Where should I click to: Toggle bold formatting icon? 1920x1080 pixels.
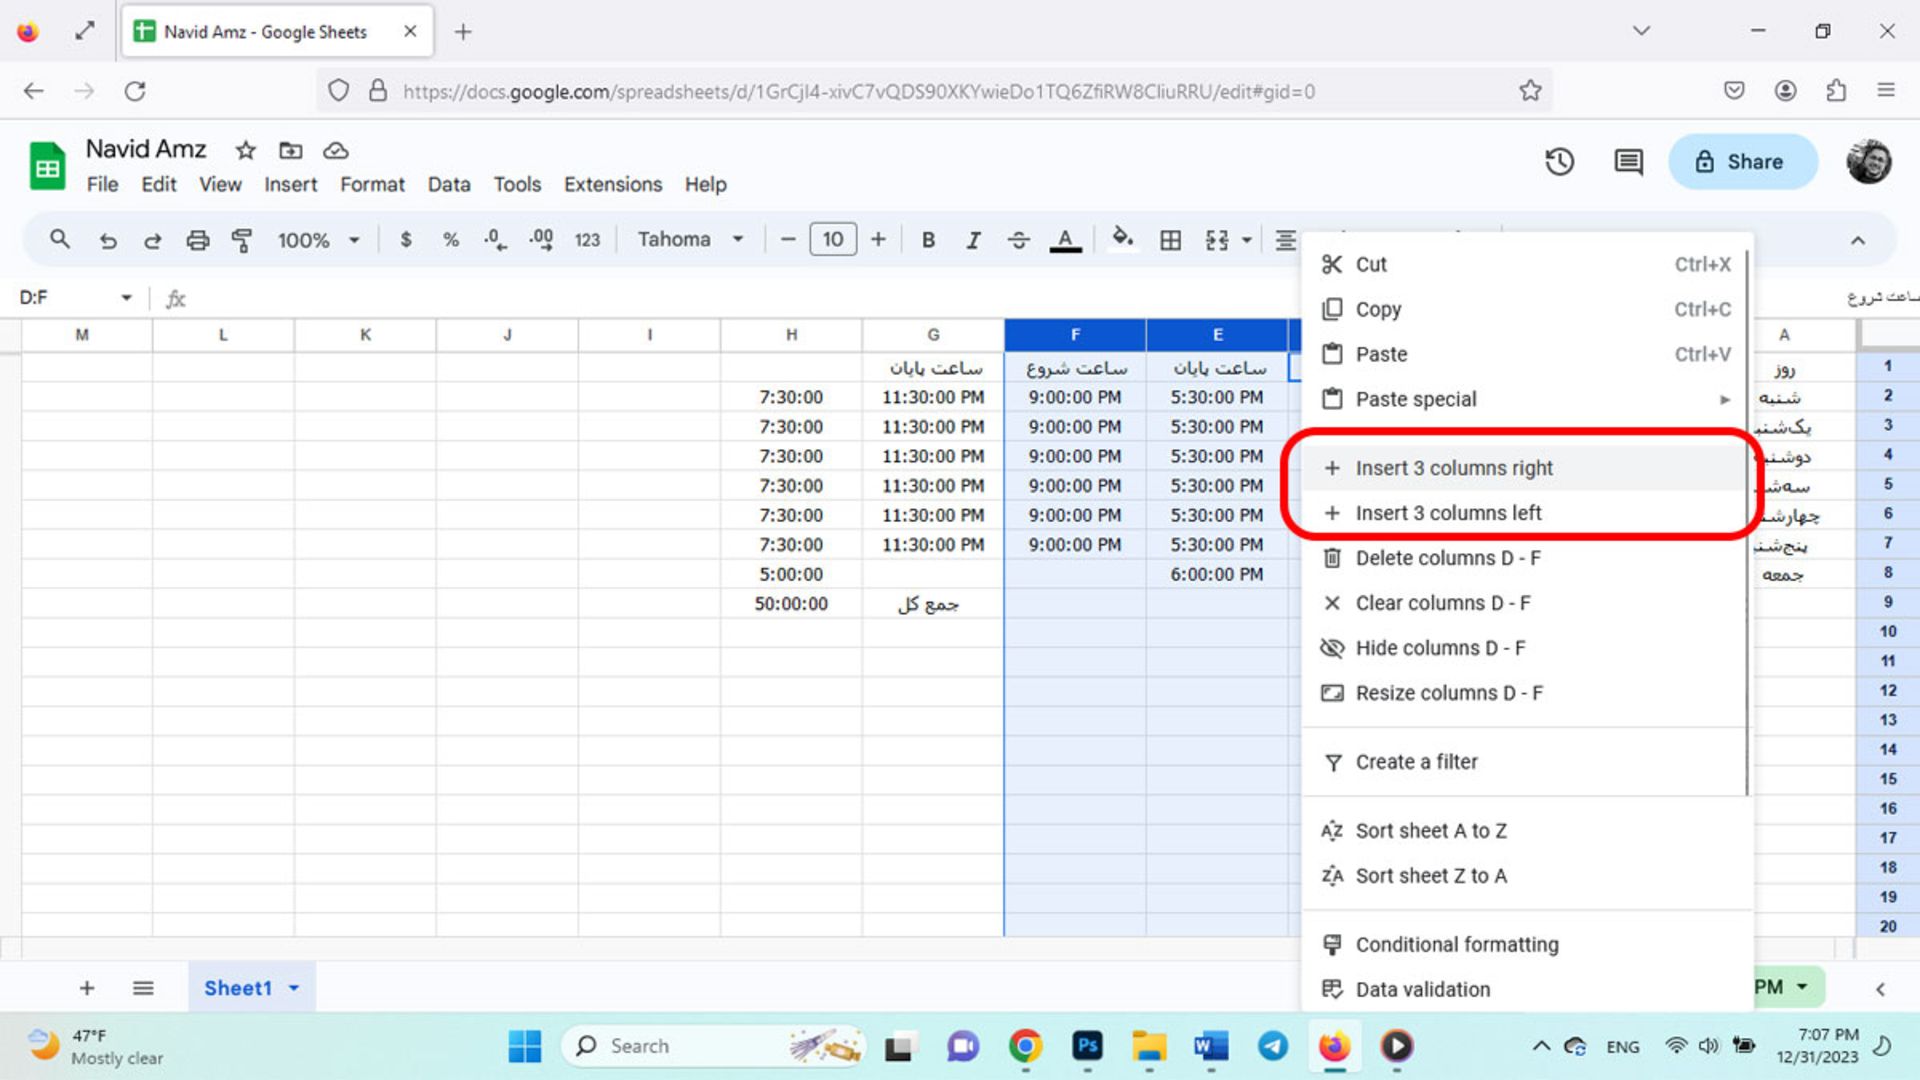[x=927, y=240]
